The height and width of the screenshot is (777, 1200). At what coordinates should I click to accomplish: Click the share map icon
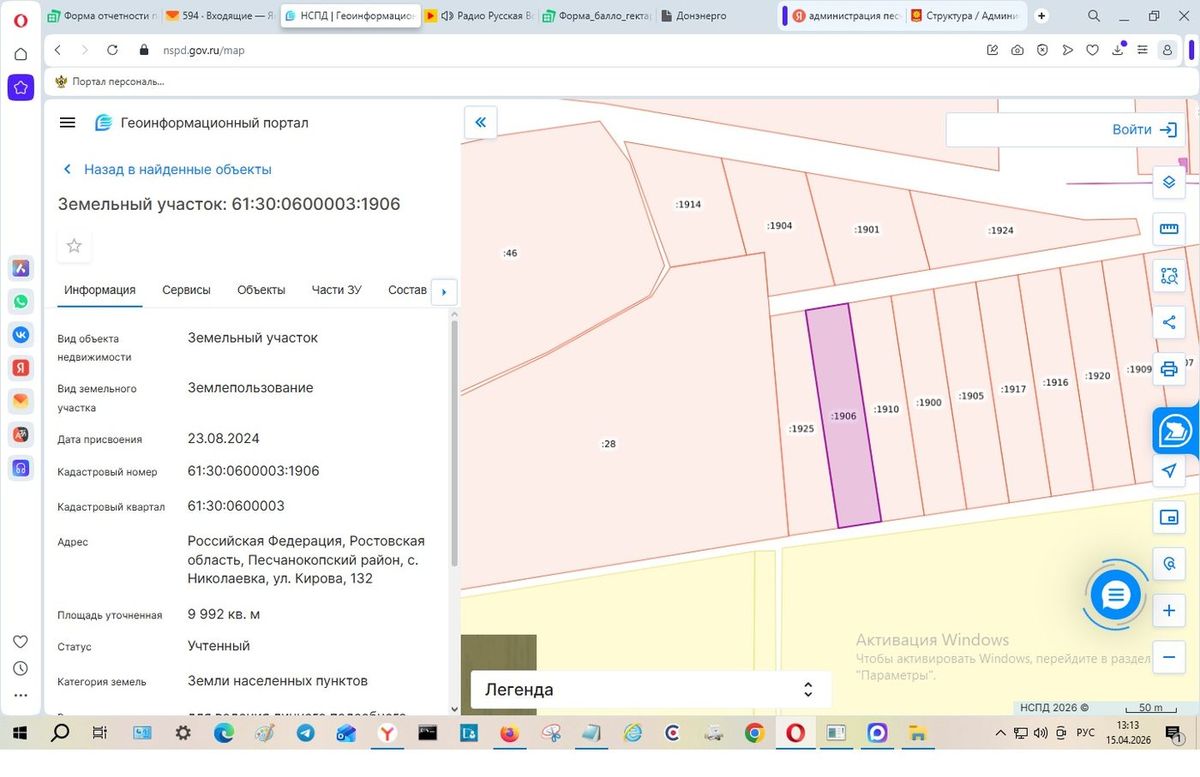1169,322
